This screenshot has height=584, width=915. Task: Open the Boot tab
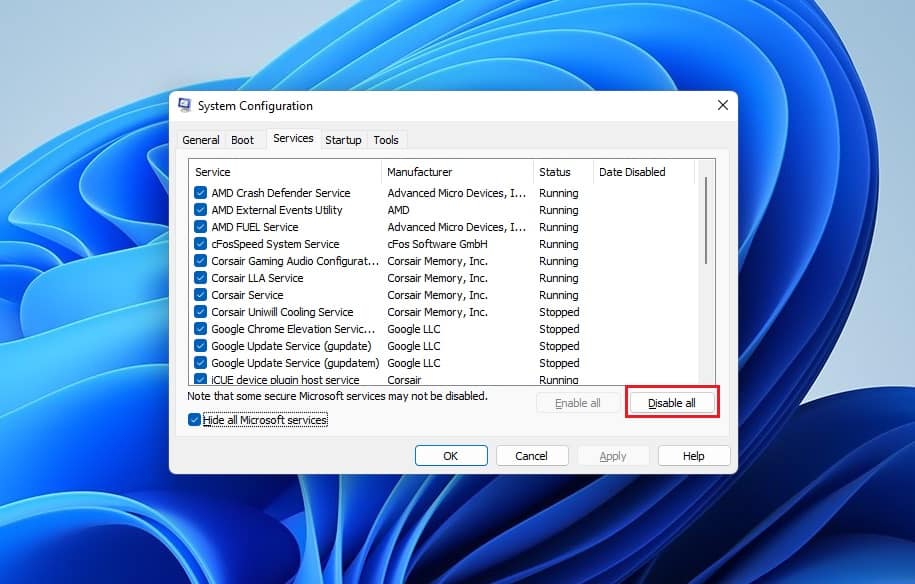click(242, 140)
